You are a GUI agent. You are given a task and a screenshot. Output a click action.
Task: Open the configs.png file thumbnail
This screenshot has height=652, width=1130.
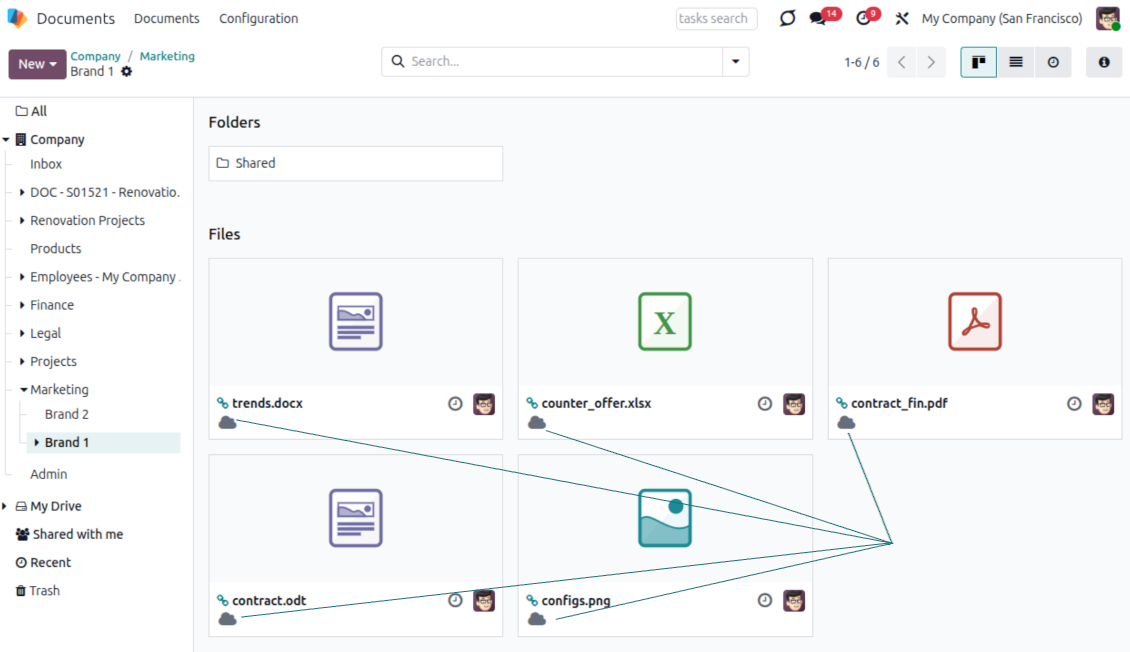(665, 518)
